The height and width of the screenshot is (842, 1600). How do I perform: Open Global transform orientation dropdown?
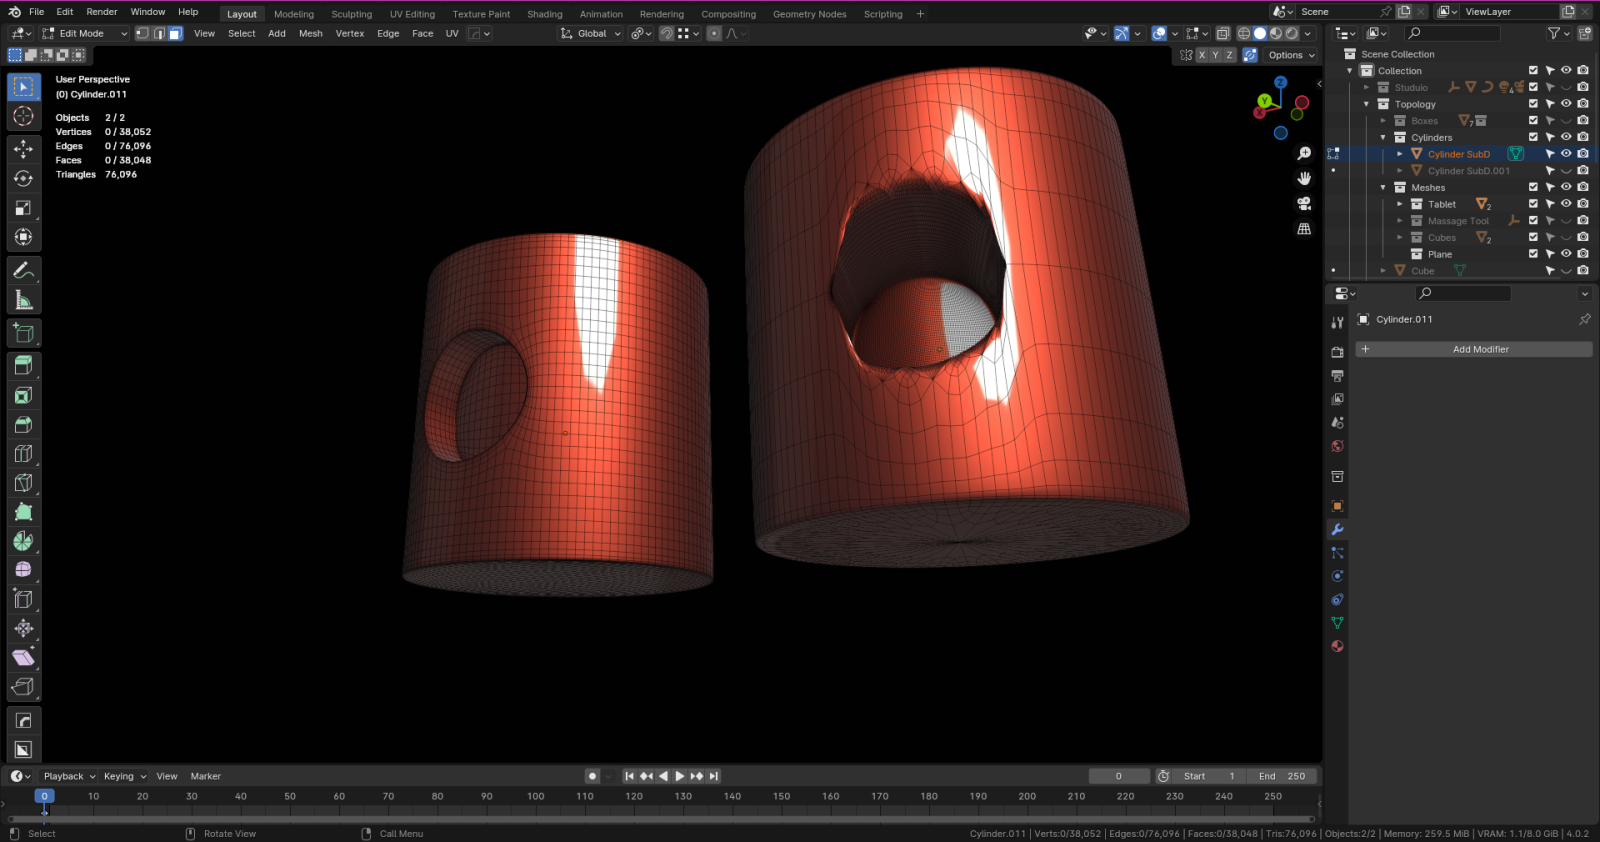590,33
